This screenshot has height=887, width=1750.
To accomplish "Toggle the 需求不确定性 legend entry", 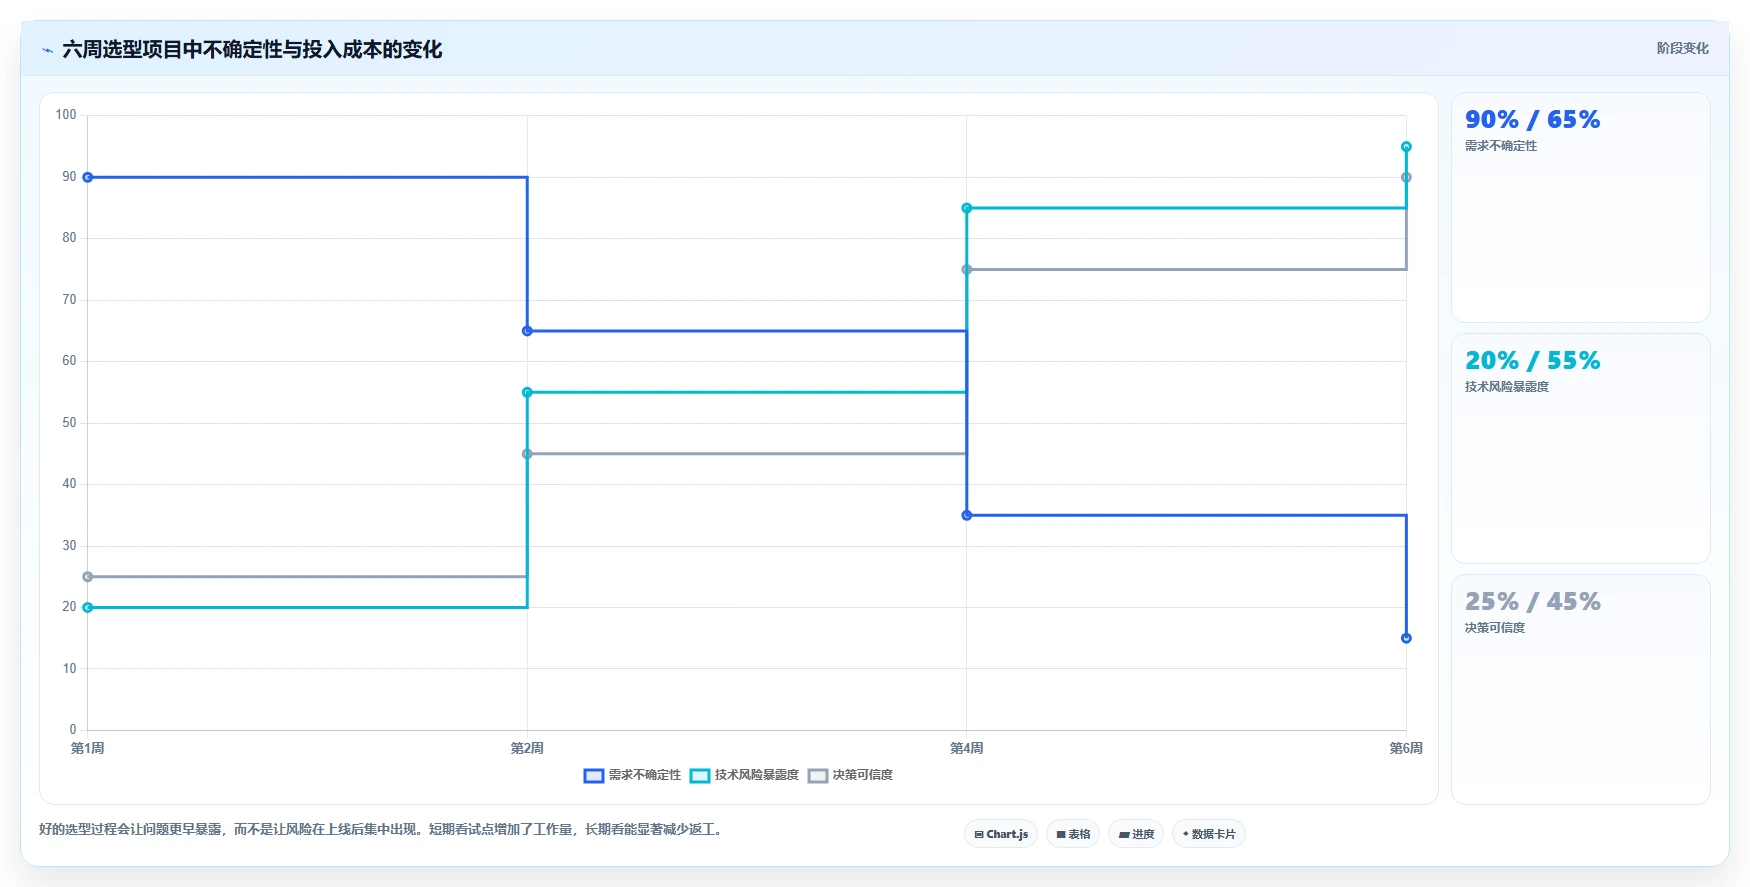I will tap(632, 775).
